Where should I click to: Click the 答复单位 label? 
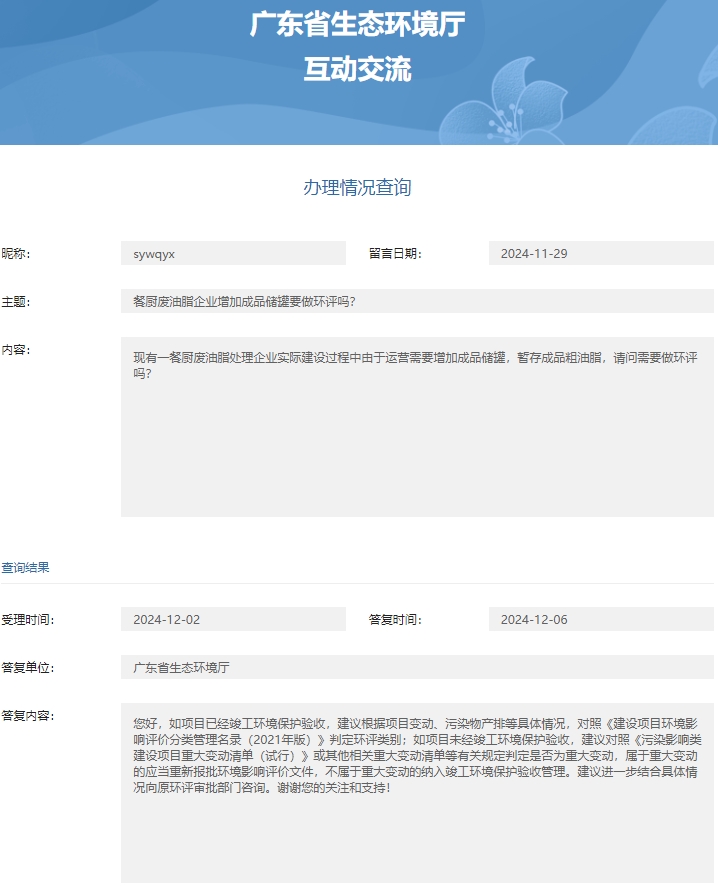28,667
